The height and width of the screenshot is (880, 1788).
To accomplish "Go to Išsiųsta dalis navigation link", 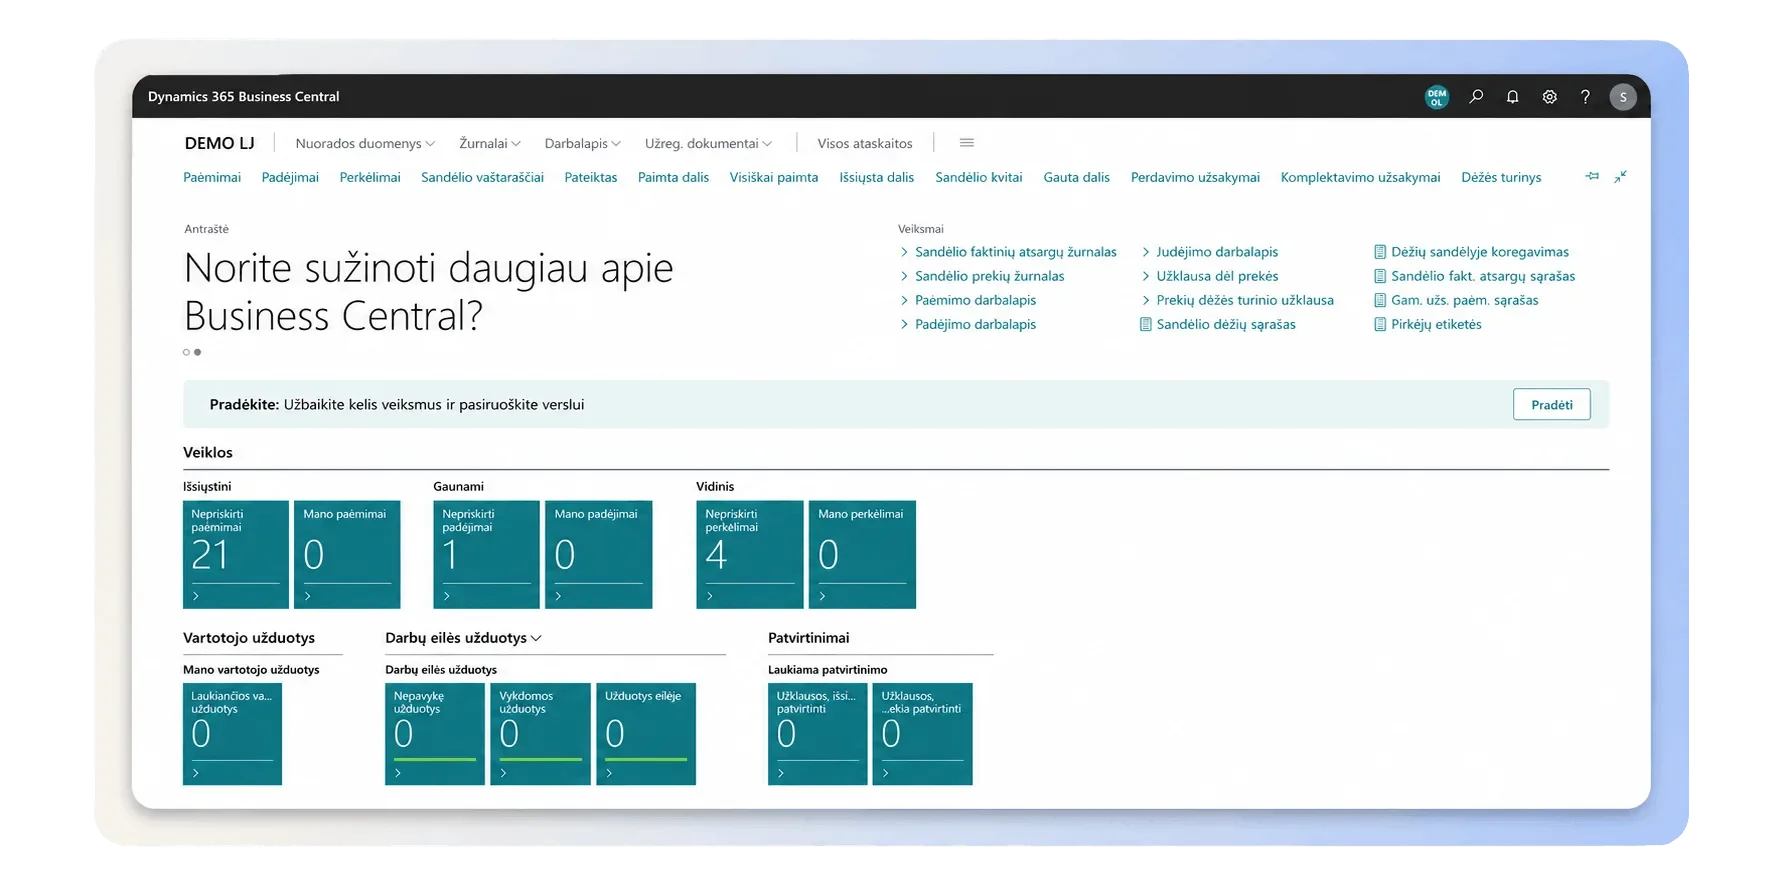I will click(x=877, y=177).
